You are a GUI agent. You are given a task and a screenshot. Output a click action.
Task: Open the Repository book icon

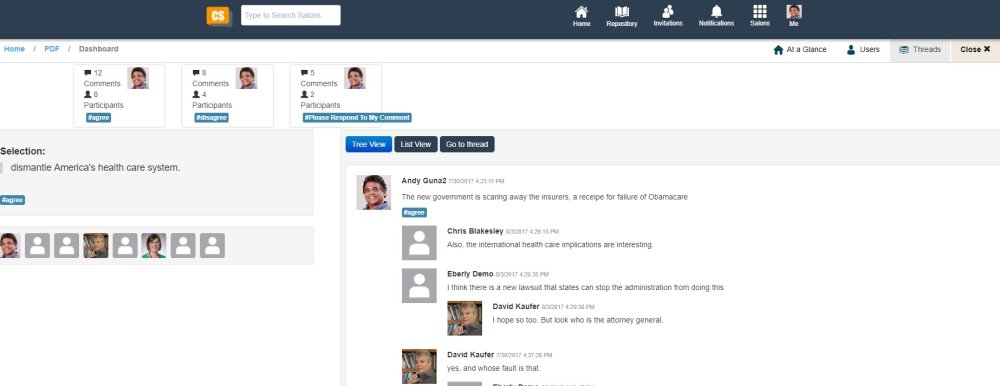(622, 12)
